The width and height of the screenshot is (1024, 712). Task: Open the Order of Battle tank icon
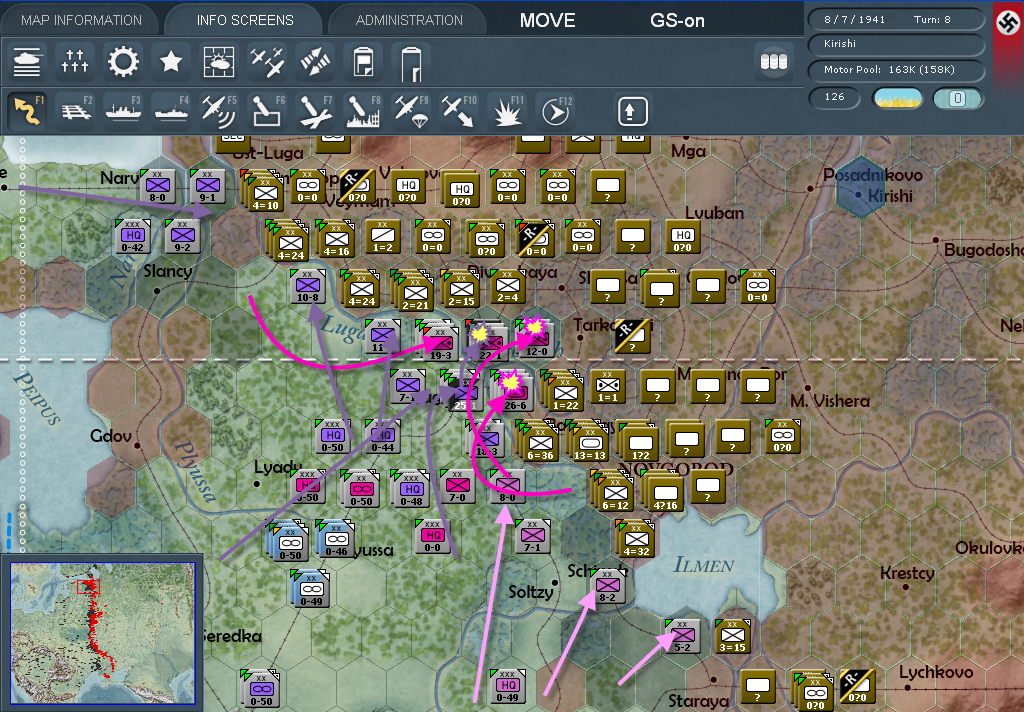27,63
